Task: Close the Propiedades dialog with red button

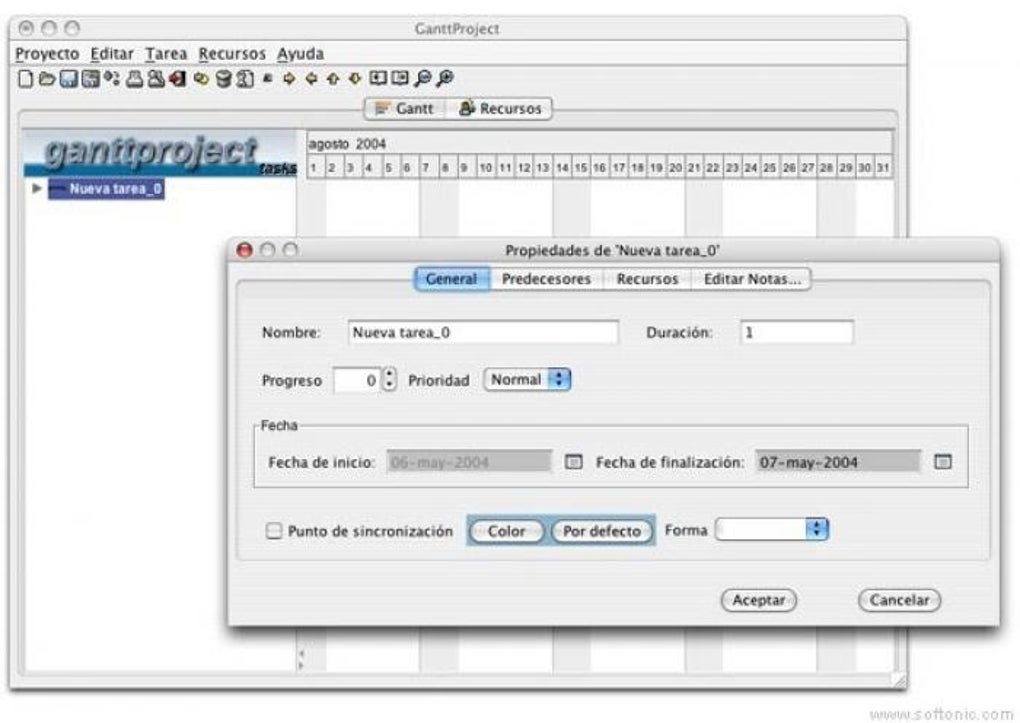Action: 244,250
